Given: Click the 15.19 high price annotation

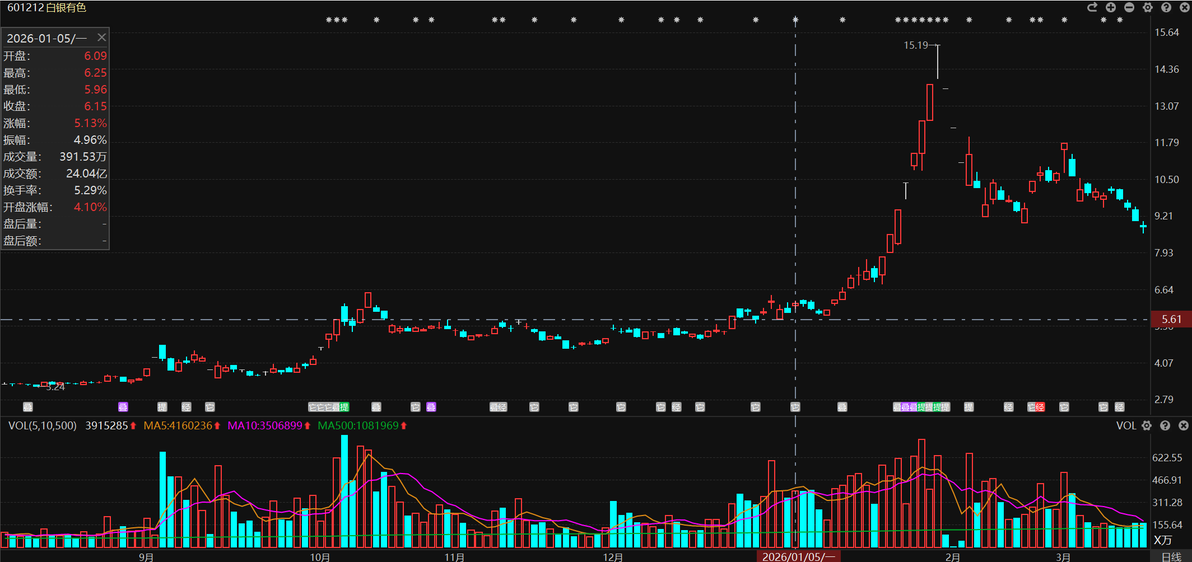Looking at the screenshot, I should click(915, 46).
